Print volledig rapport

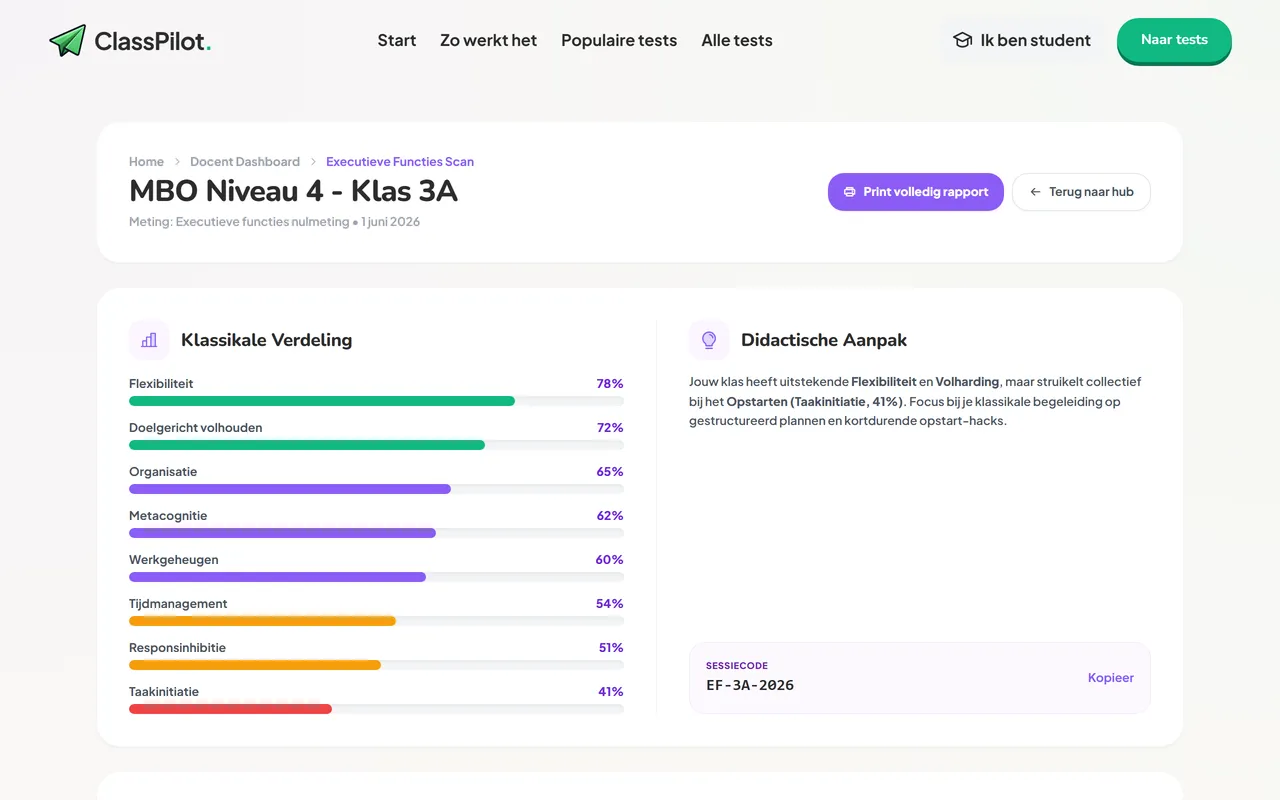916,192
